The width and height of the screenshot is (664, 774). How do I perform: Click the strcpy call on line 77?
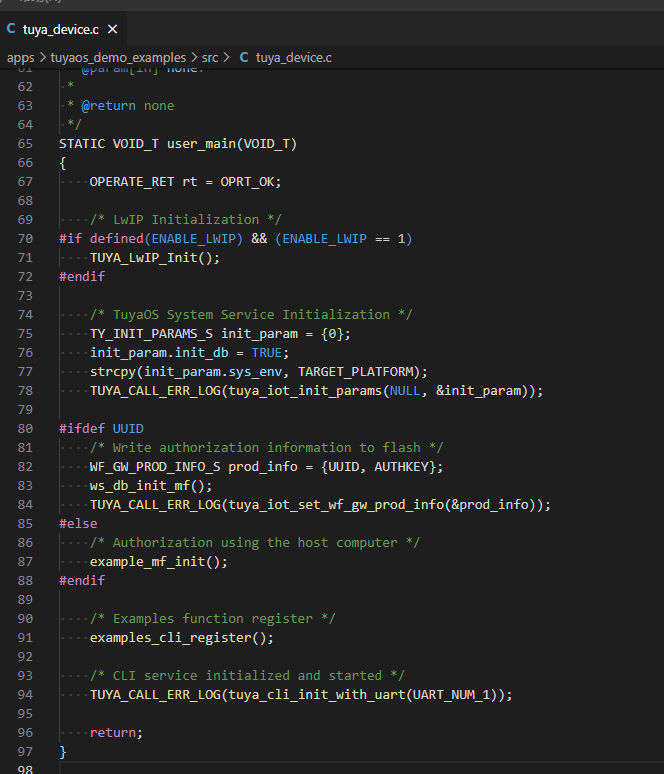[x=113, y=372]
